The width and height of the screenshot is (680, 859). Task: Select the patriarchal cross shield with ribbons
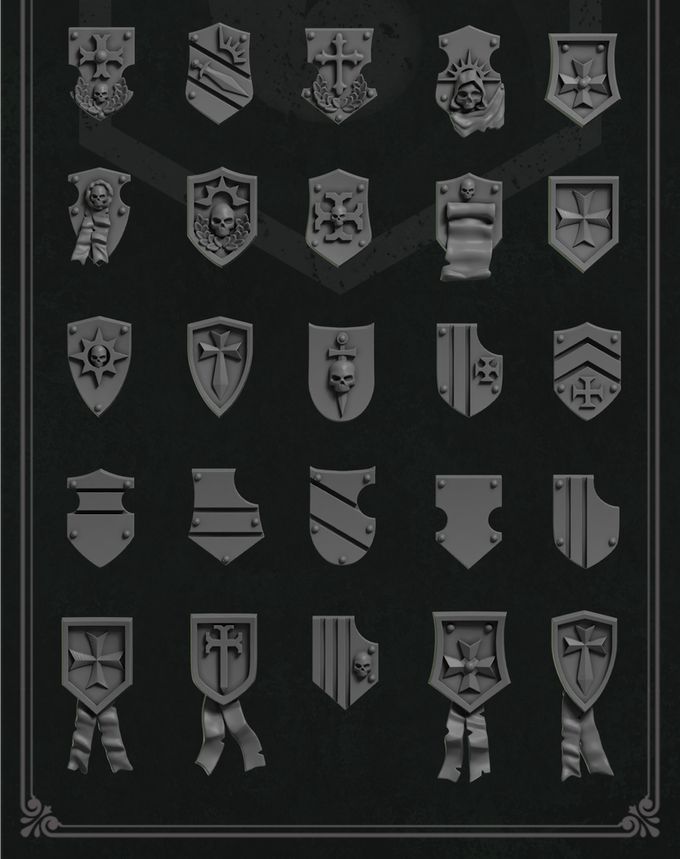(227, 694)
